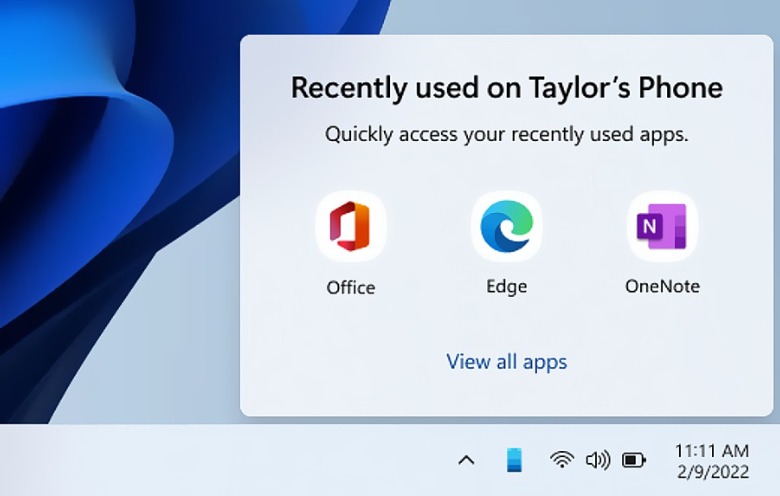Click the 'OneNote' label text
Screen dimensions: 780x496
(x=662, y=286)
